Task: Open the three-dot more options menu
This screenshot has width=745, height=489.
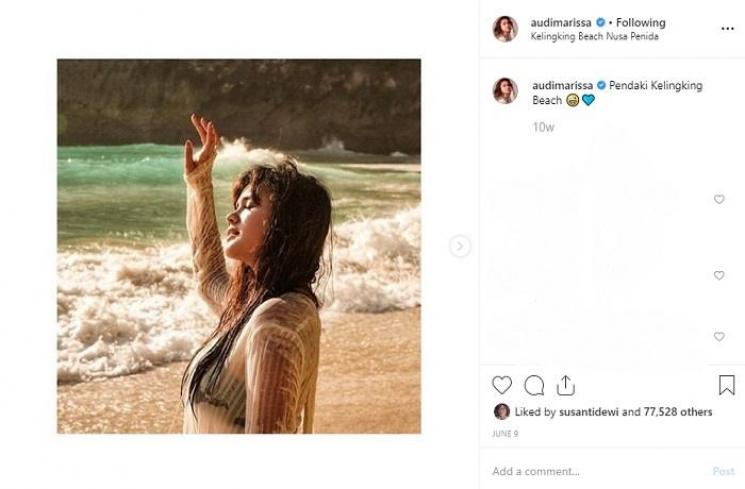Action: click(727, 29)
